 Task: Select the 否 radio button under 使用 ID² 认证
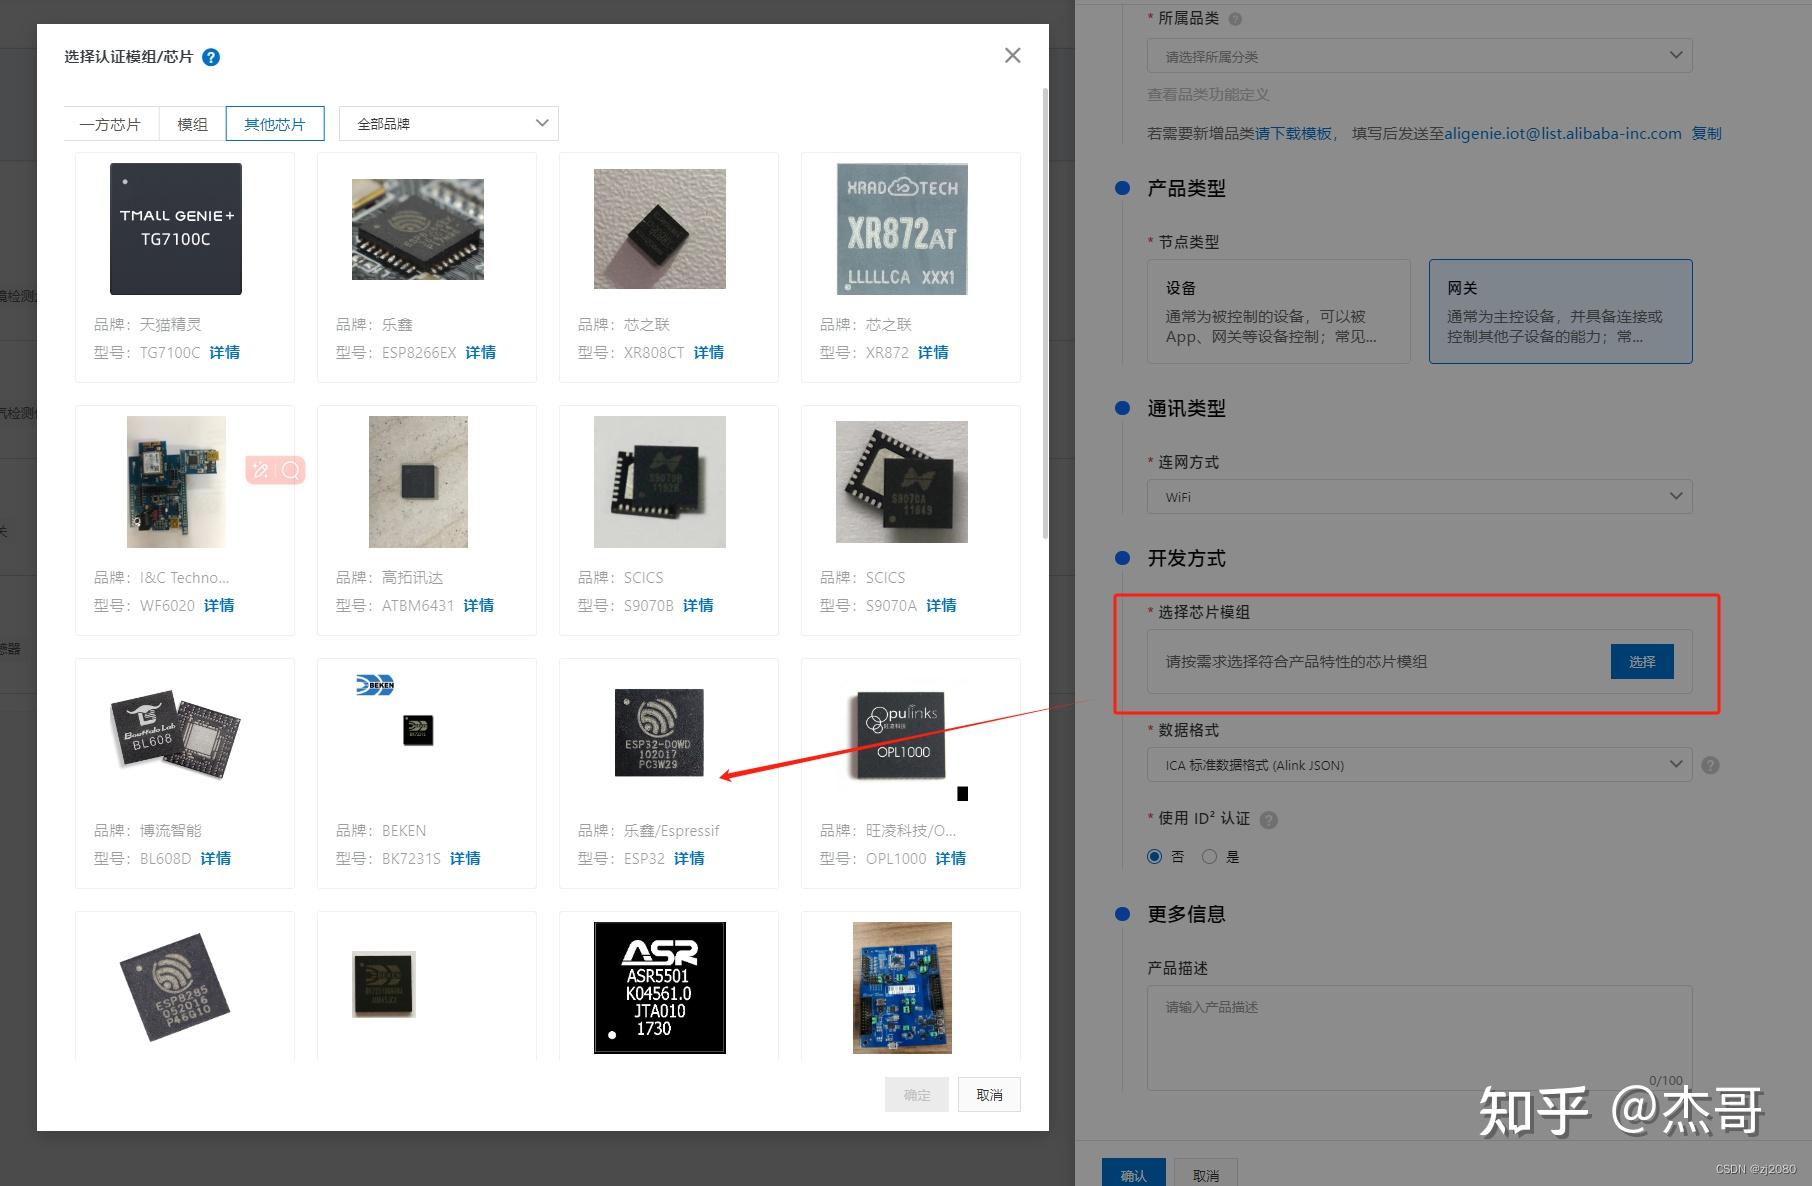coord(1155,856)
